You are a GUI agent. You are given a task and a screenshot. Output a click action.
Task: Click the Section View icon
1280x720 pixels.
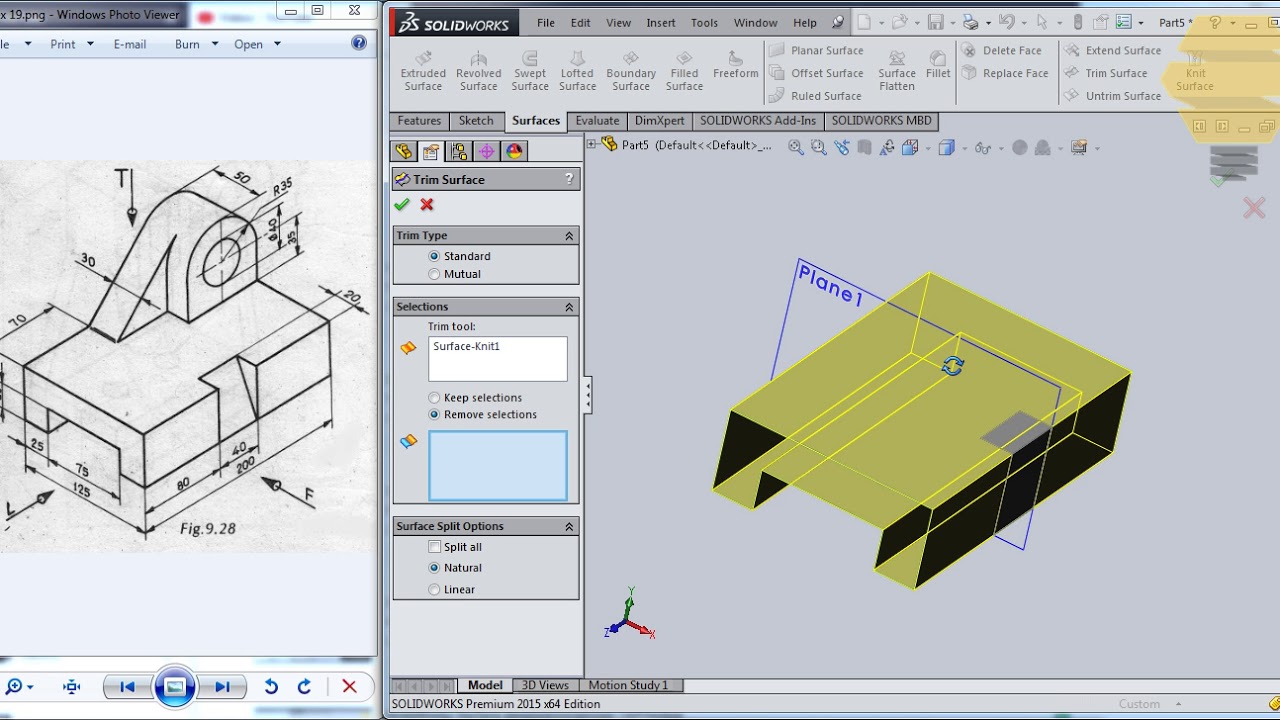863,147
